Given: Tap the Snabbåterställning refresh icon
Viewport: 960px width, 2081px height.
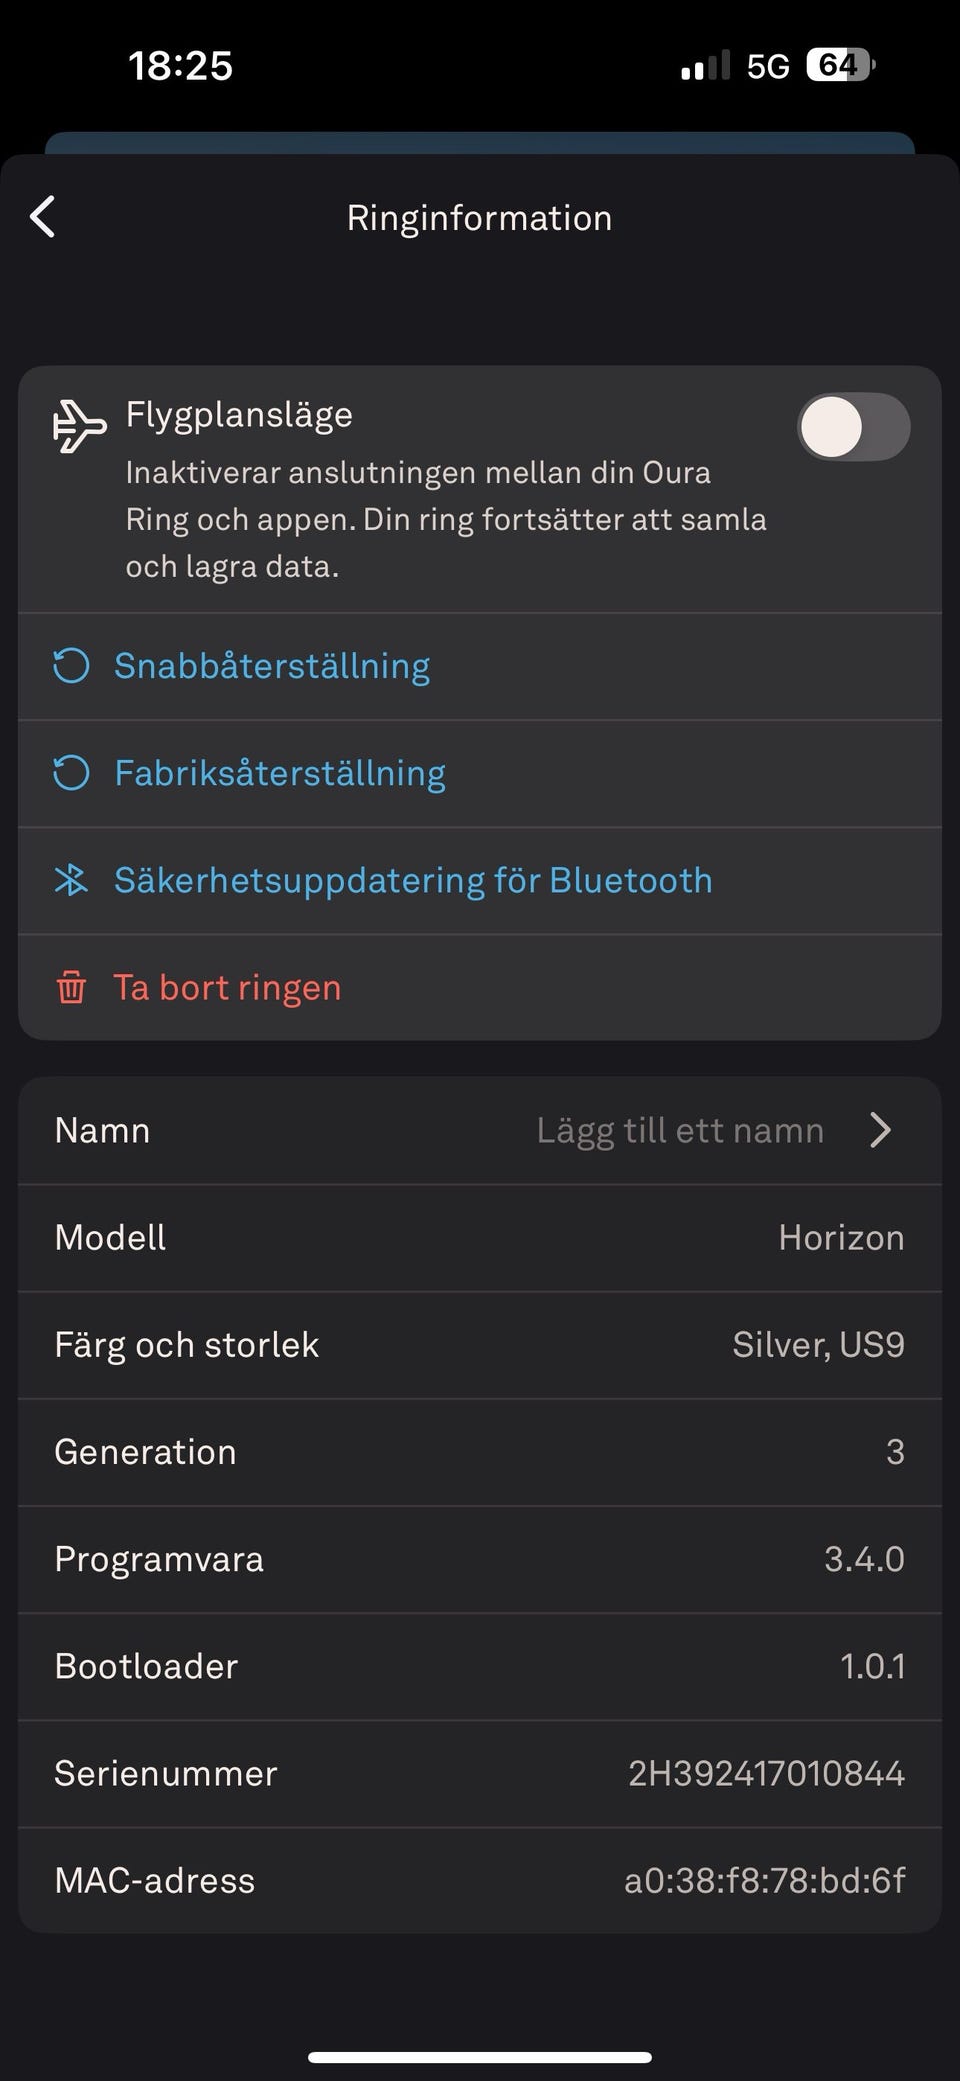Looking at the screenshot, I should (x=71, y=666).
